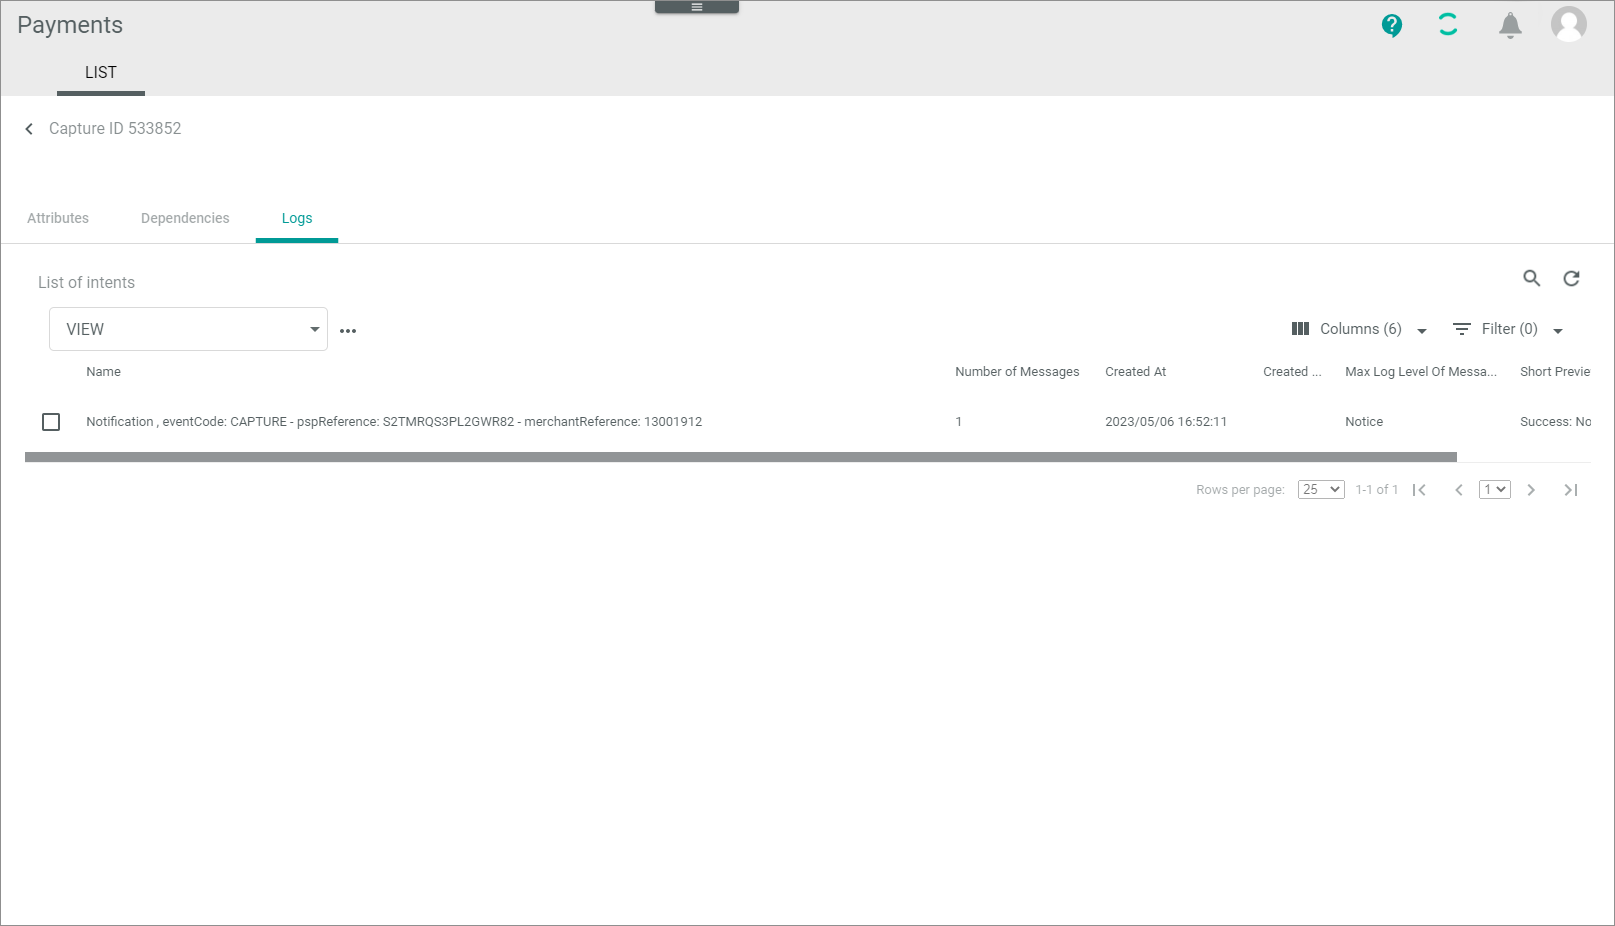Image resolution: width=1615 pixels, height=926 pixels.
Task: Switch to the Attributes tab
Action: [58, 218]
